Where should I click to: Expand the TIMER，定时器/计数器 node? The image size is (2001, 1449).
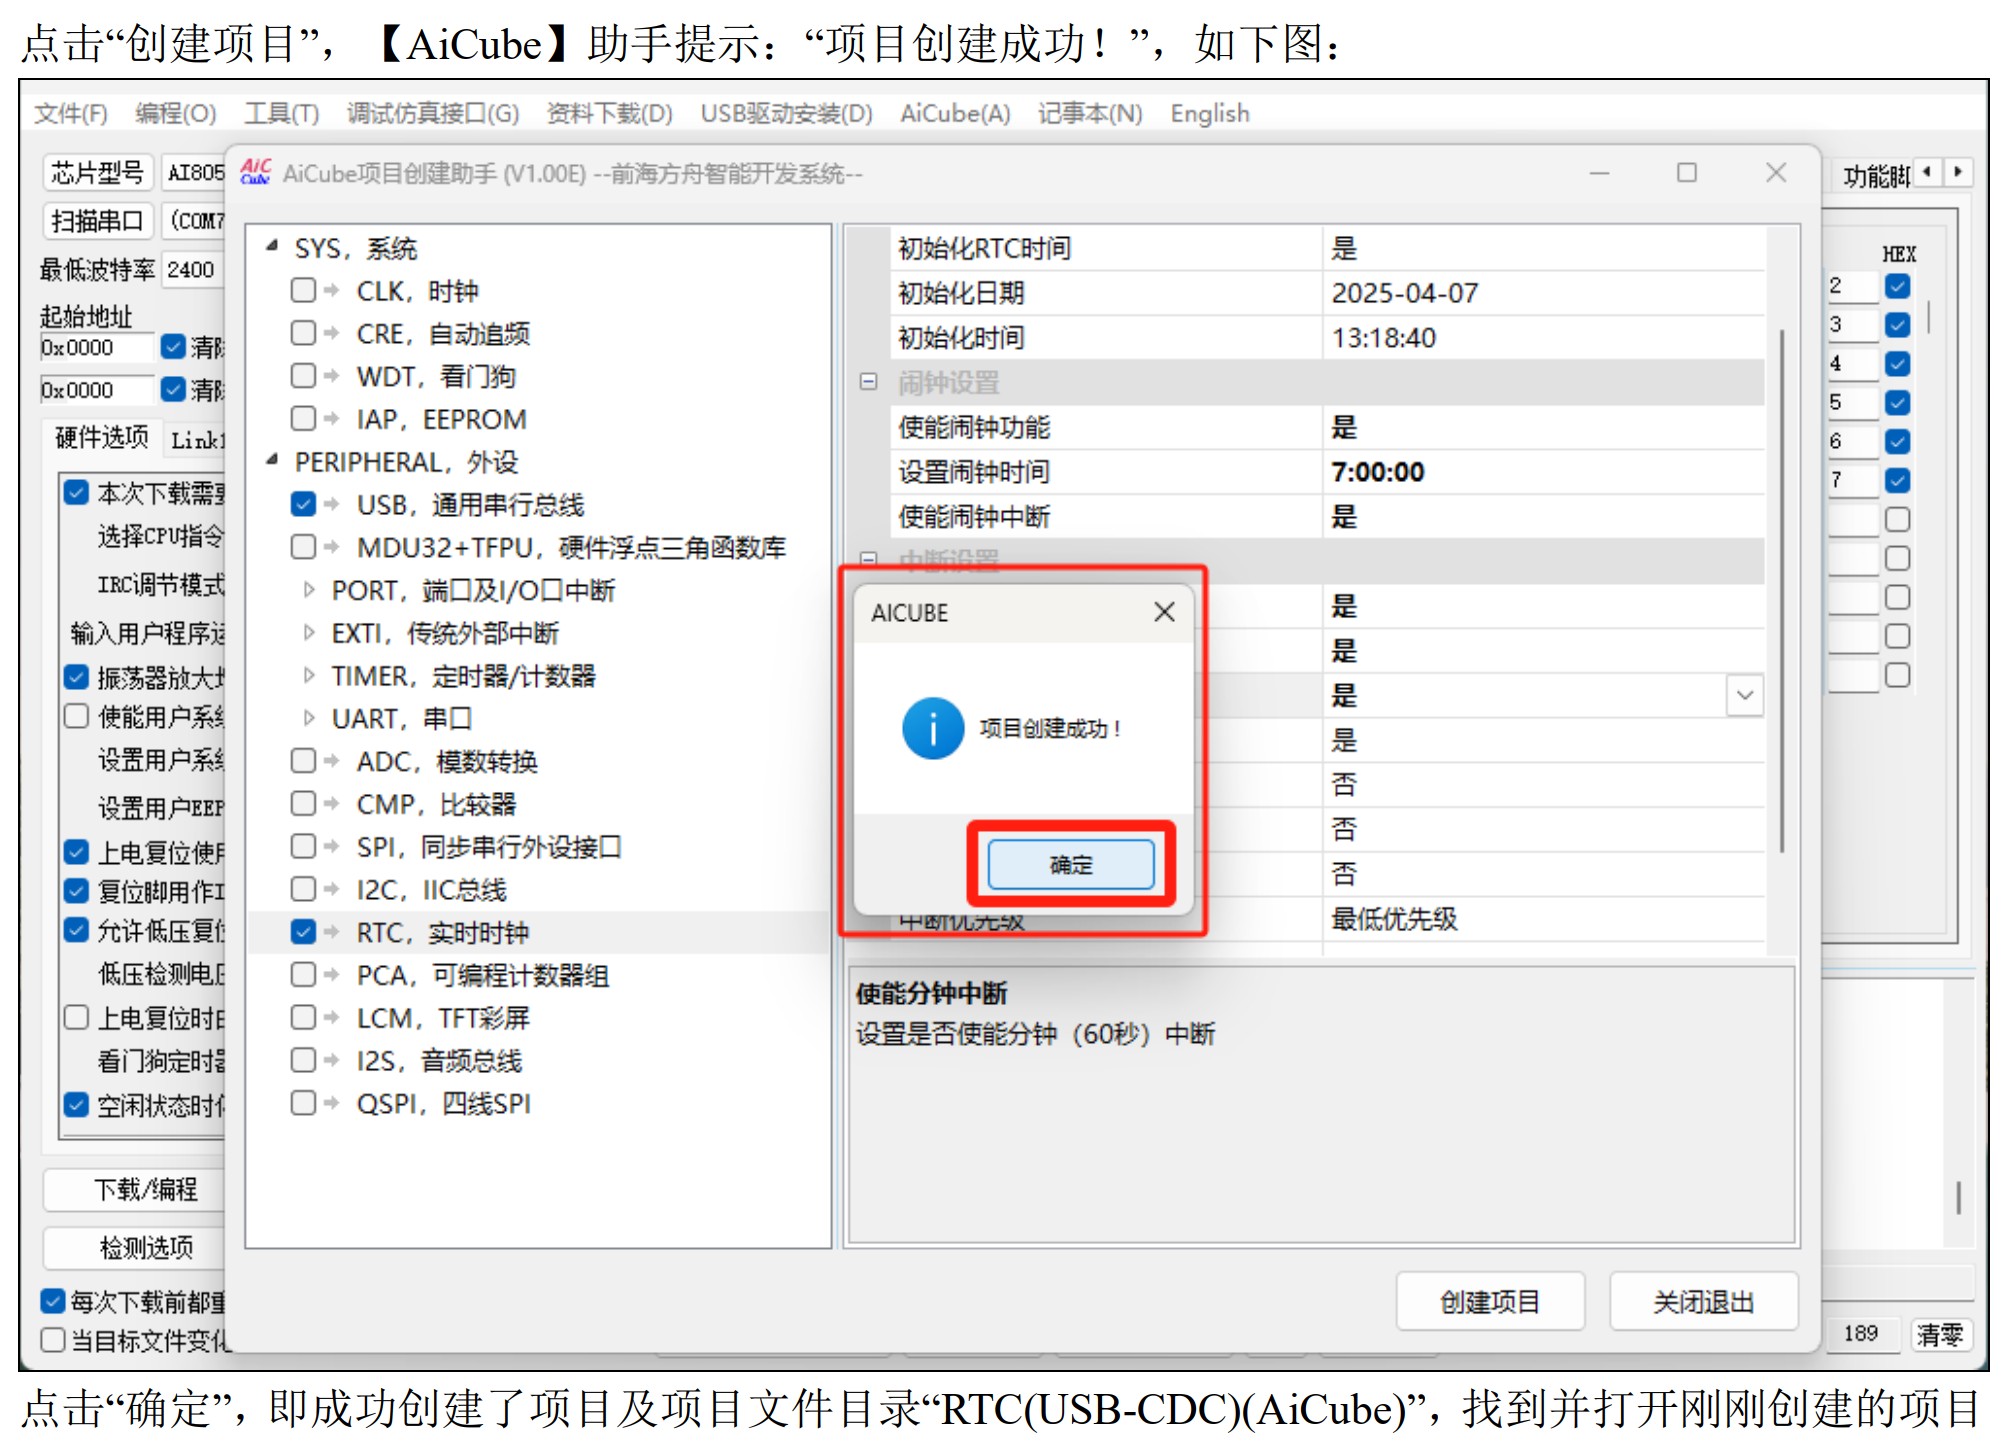[309, 675]
